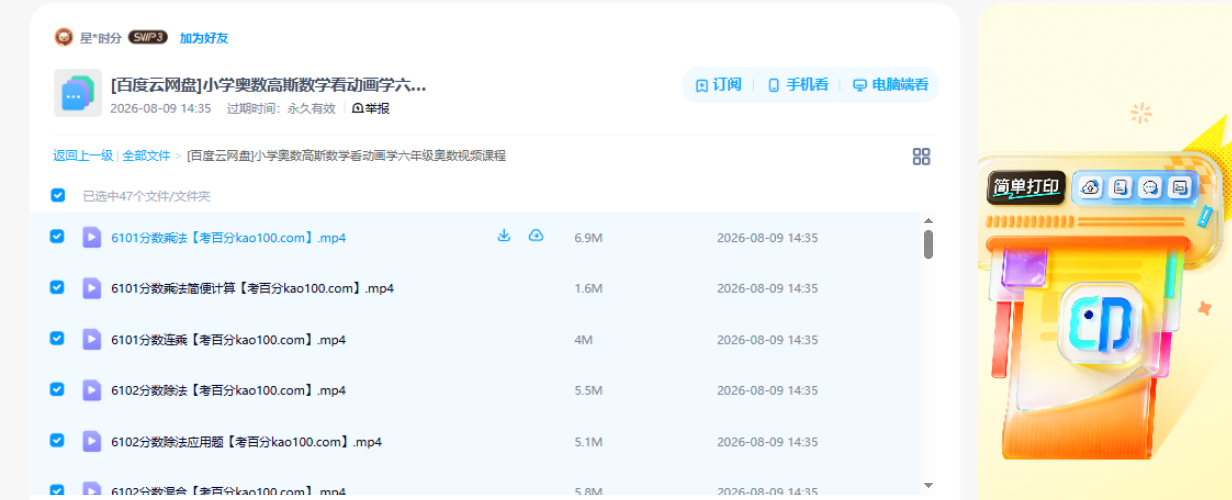Uncheck the 6102分数除法应用题 file checkbox
This screenshot has height=500, width=1232.
pos(57,440)
